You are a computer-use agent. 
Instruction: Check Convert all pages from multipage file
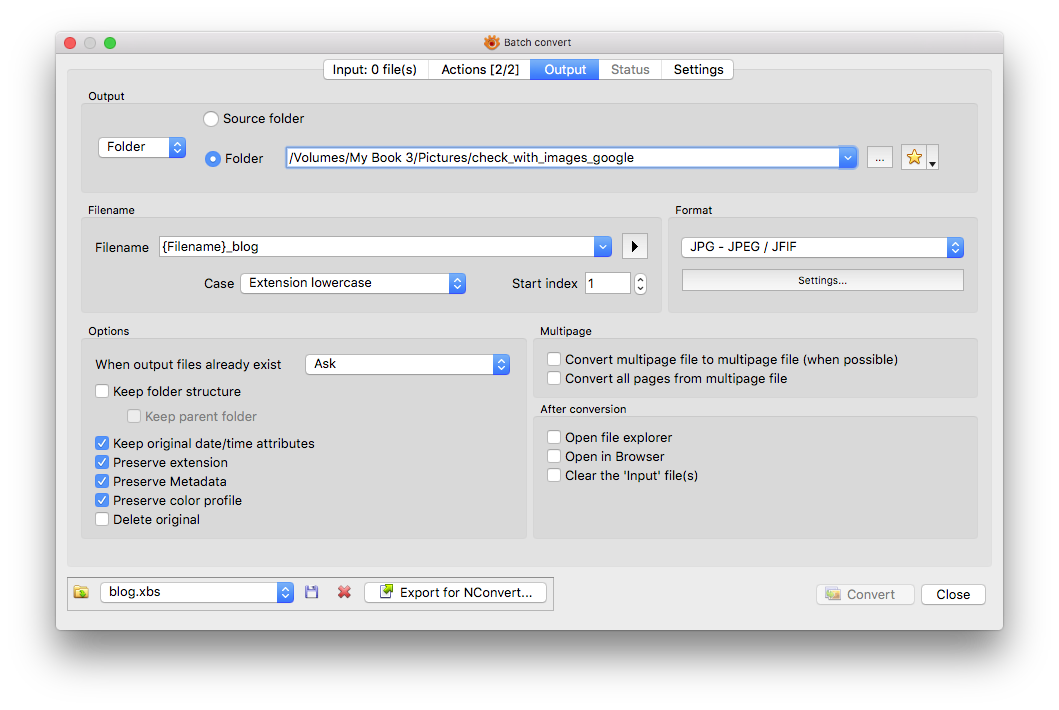tap(554, 378)
